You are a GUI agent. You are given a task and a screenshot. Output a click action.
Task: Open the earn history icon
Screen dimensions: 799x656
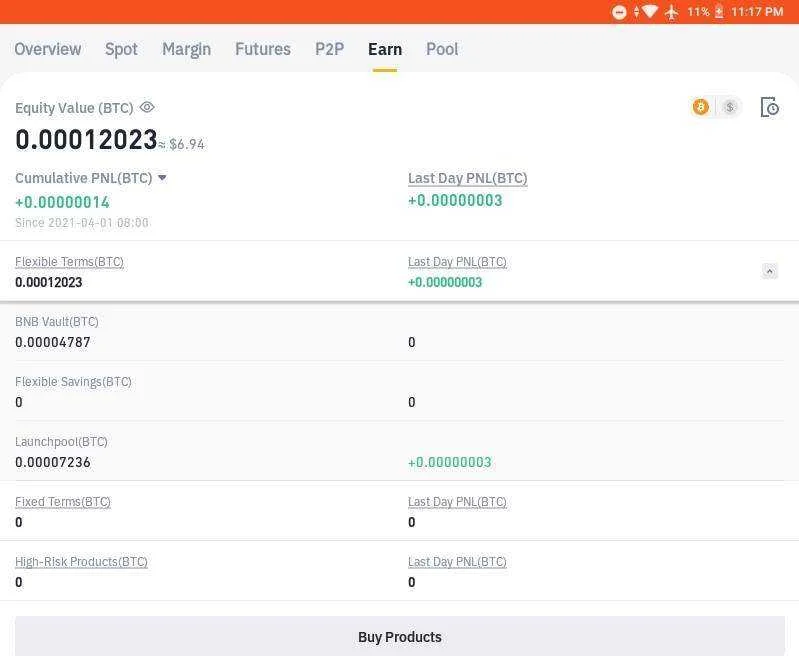769,107
